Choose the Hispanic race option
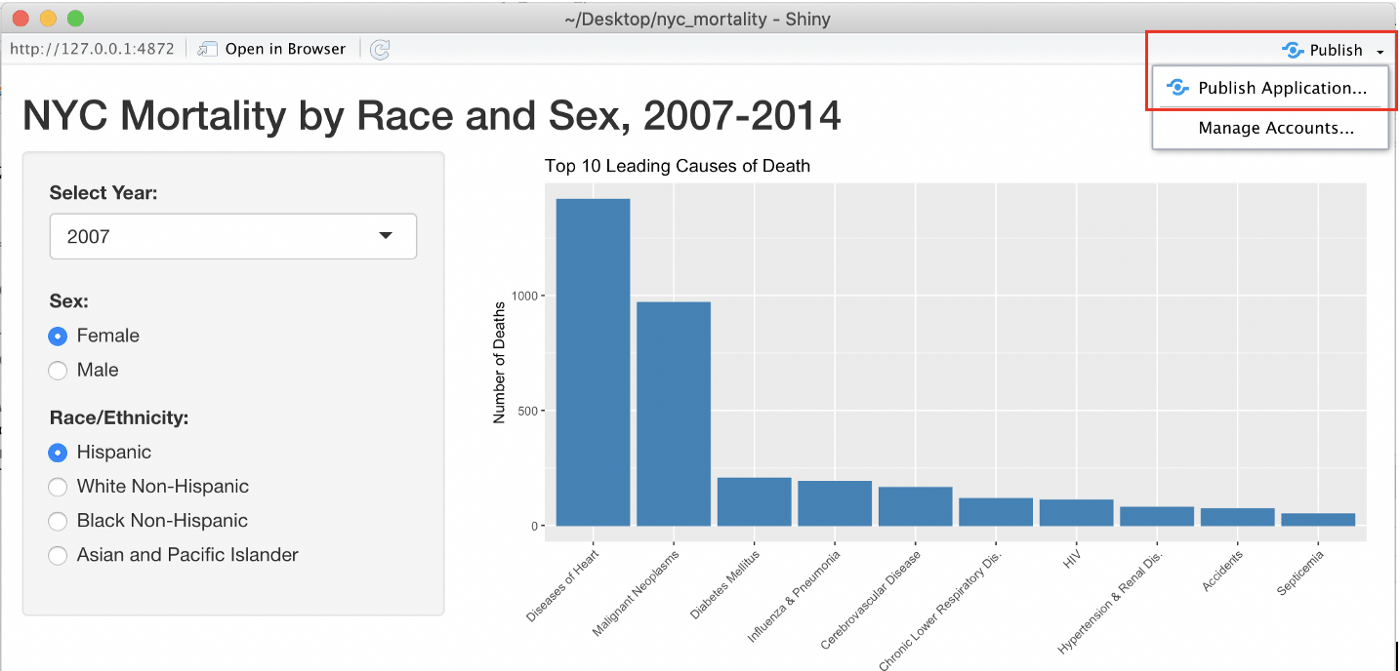Viewport: 1400px width, 671px height. 58,452
